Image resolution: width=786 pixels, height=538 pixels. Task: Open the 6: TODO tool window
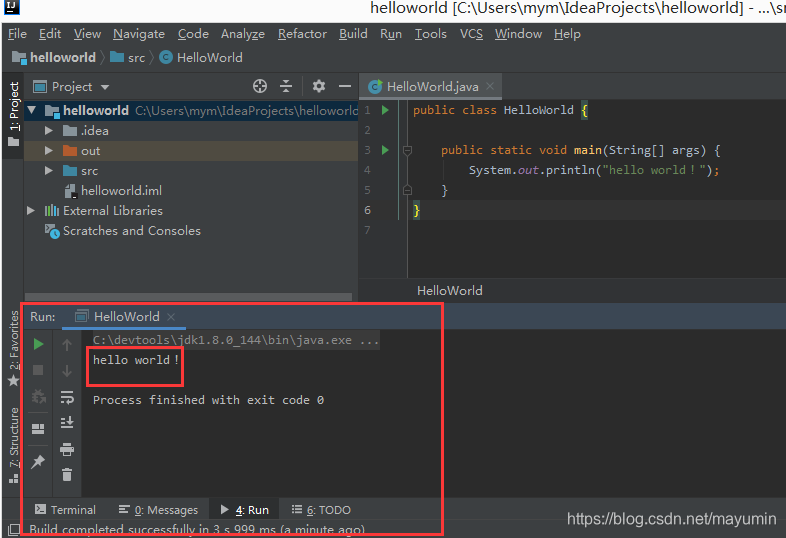click(x=321, y=510)
